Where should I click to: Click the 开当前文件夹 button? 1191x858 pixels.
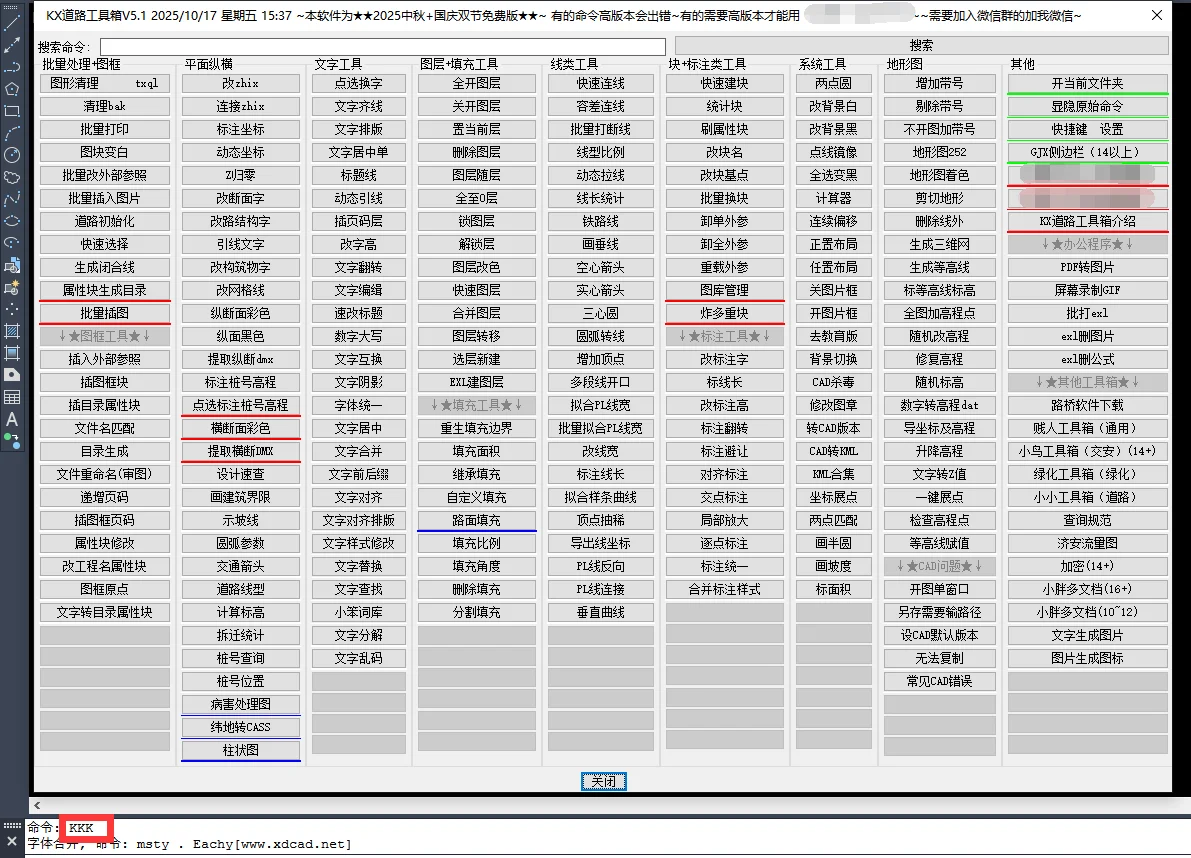[1088, 84]
